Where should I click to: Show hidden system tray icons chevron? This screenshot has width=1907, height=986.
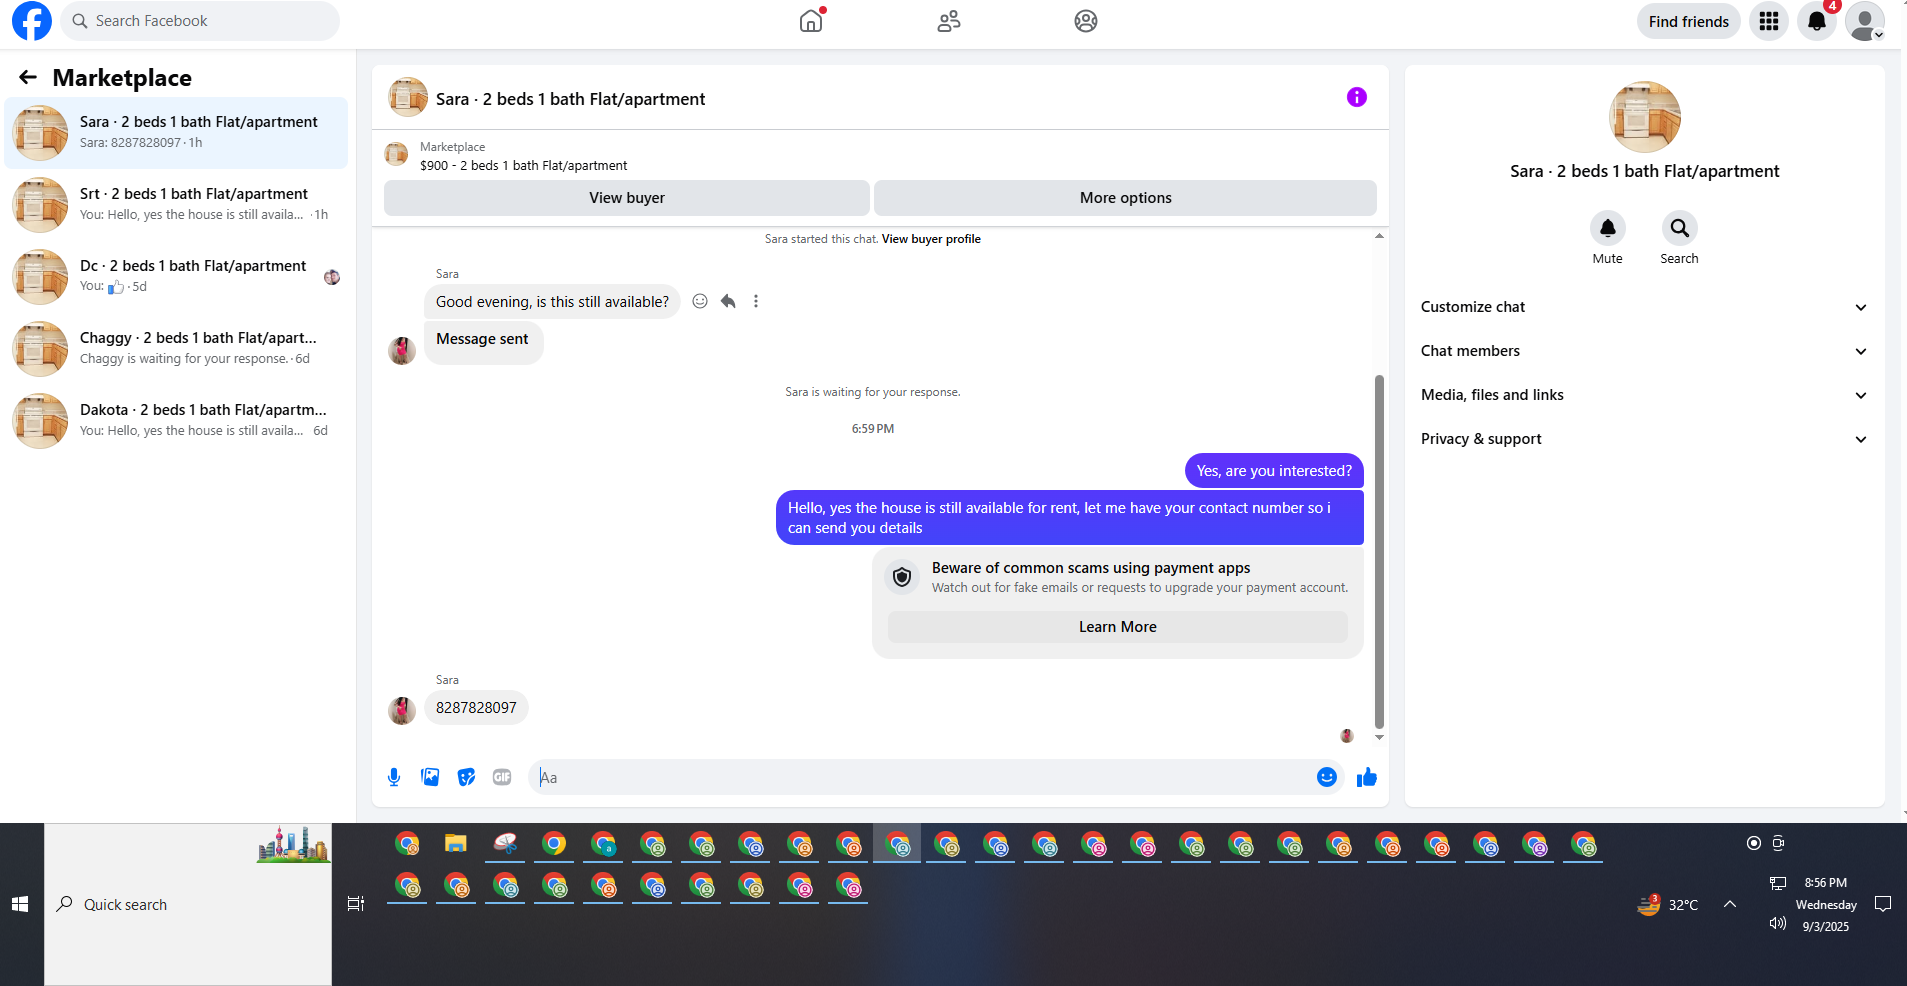coord(1730,904)
